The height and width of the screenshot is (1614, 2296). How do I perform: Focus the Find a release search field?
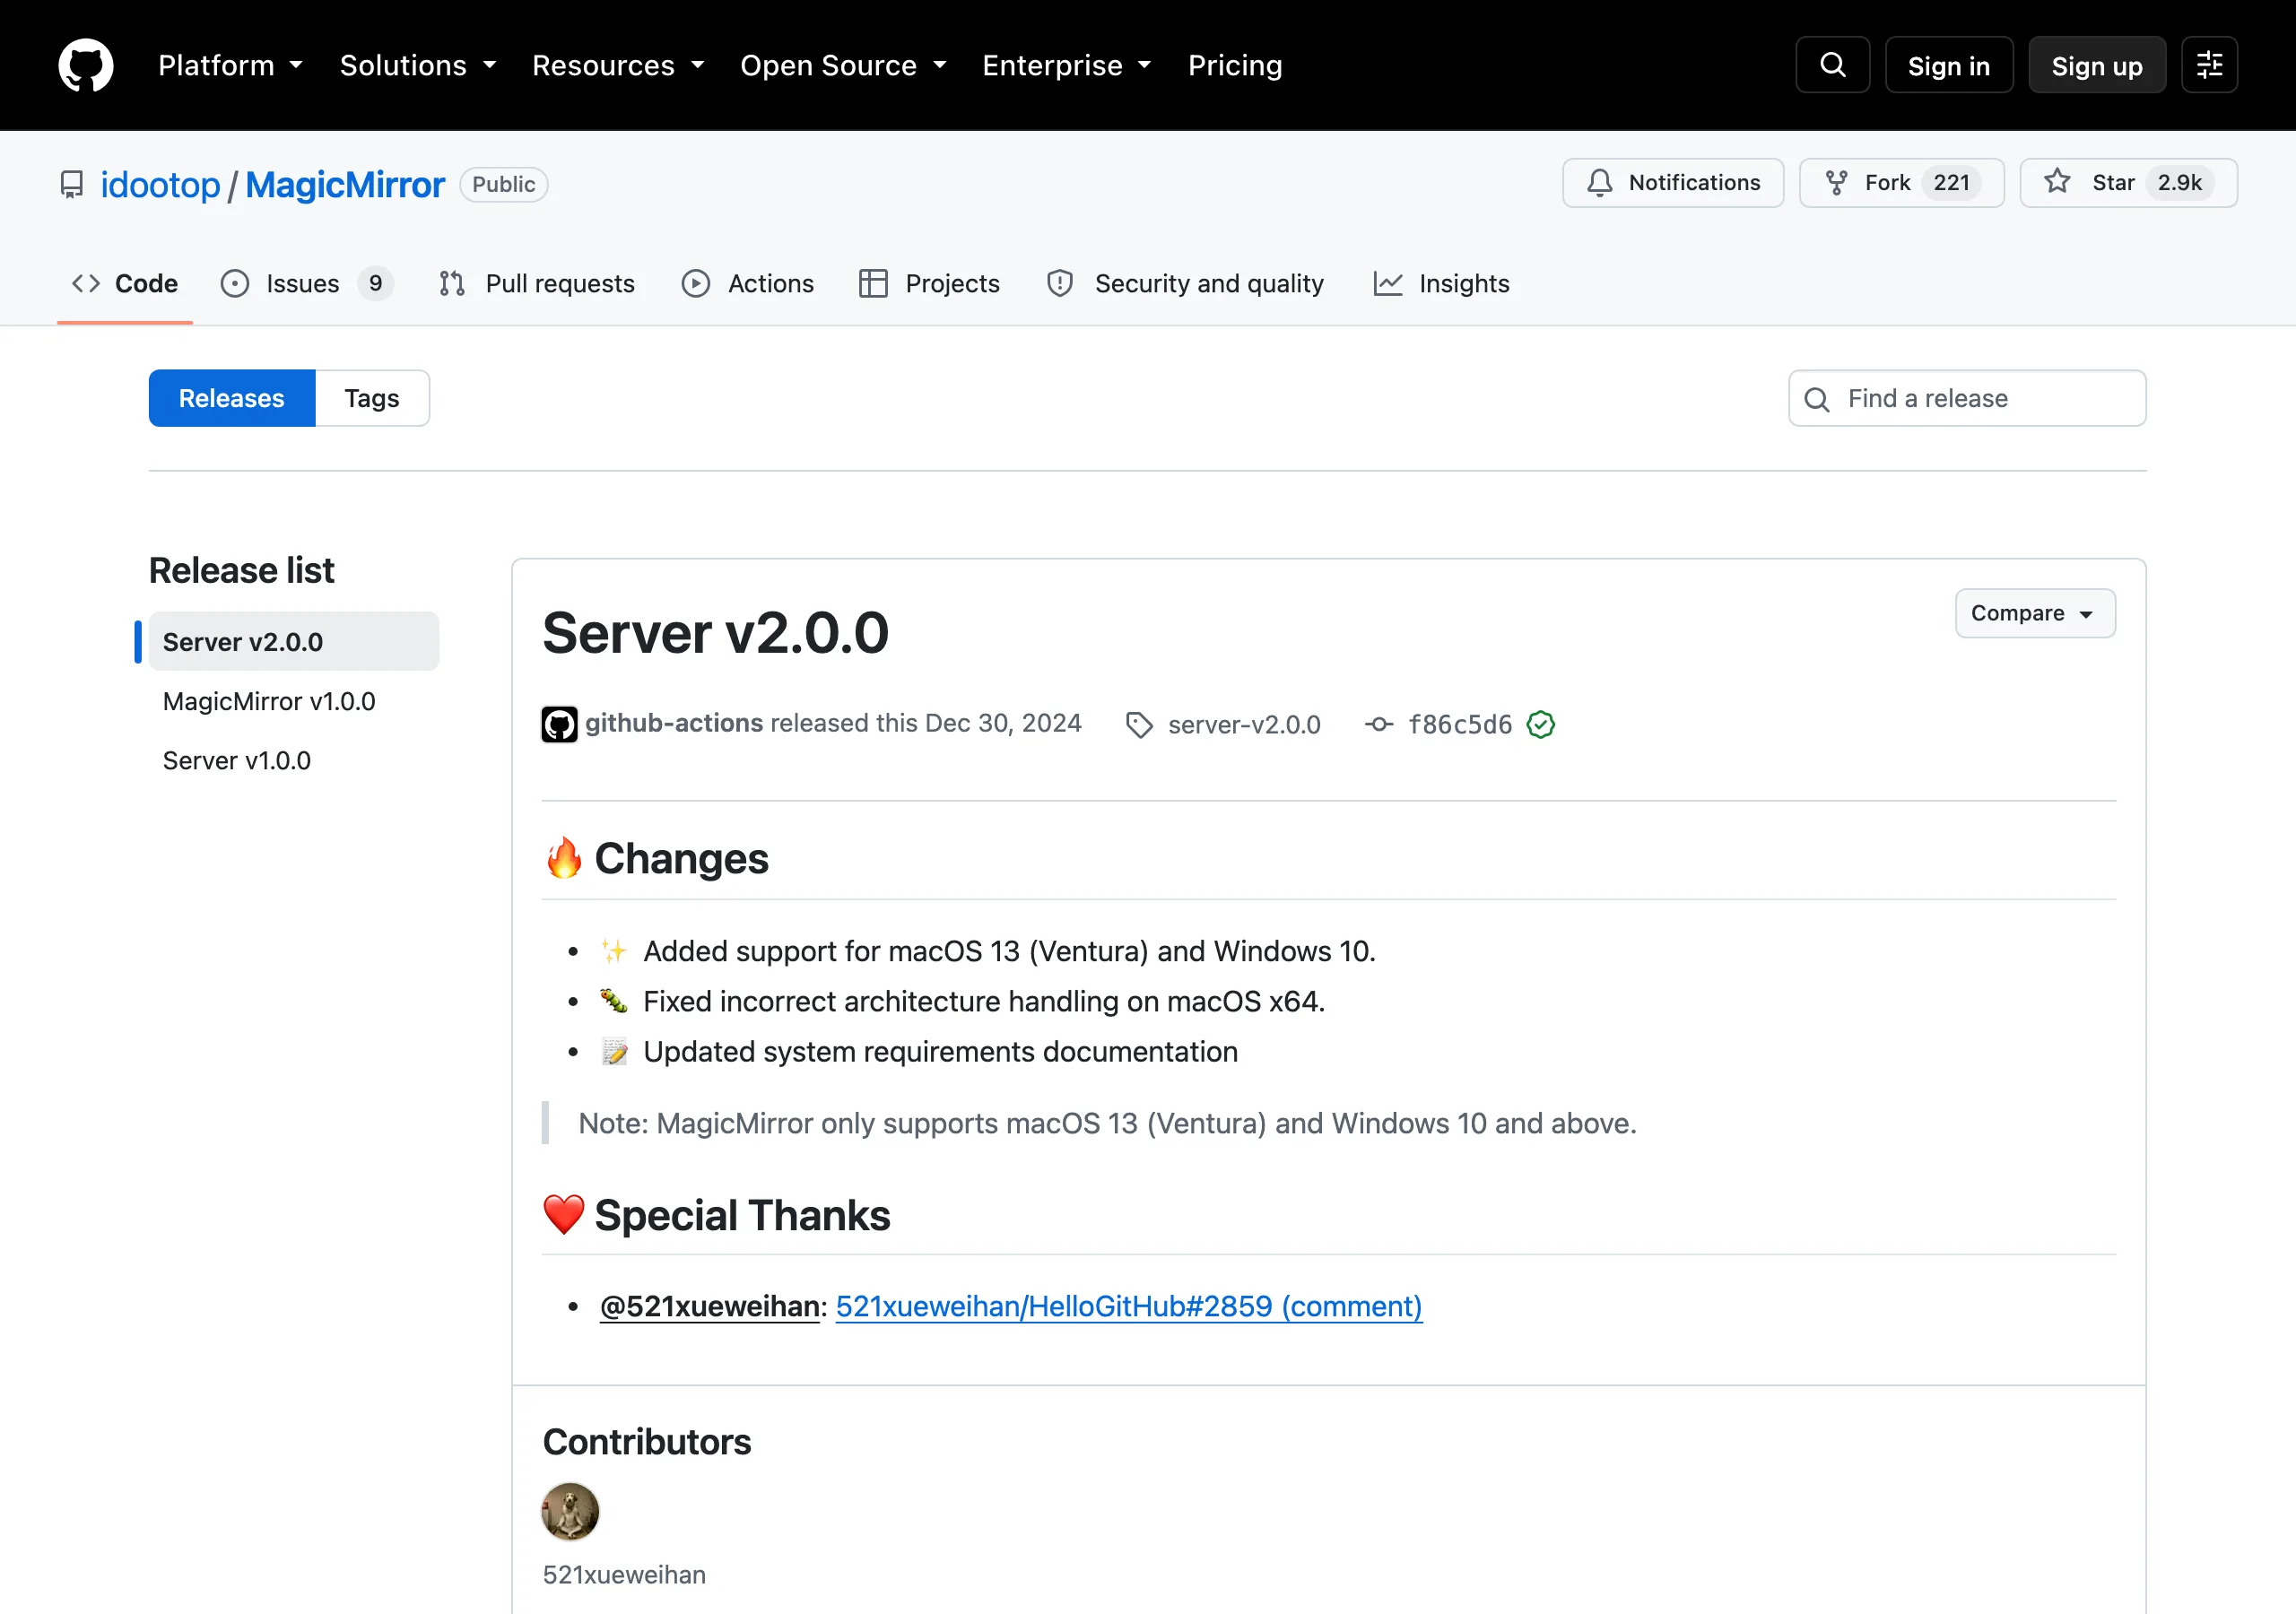click(1967, 398)
